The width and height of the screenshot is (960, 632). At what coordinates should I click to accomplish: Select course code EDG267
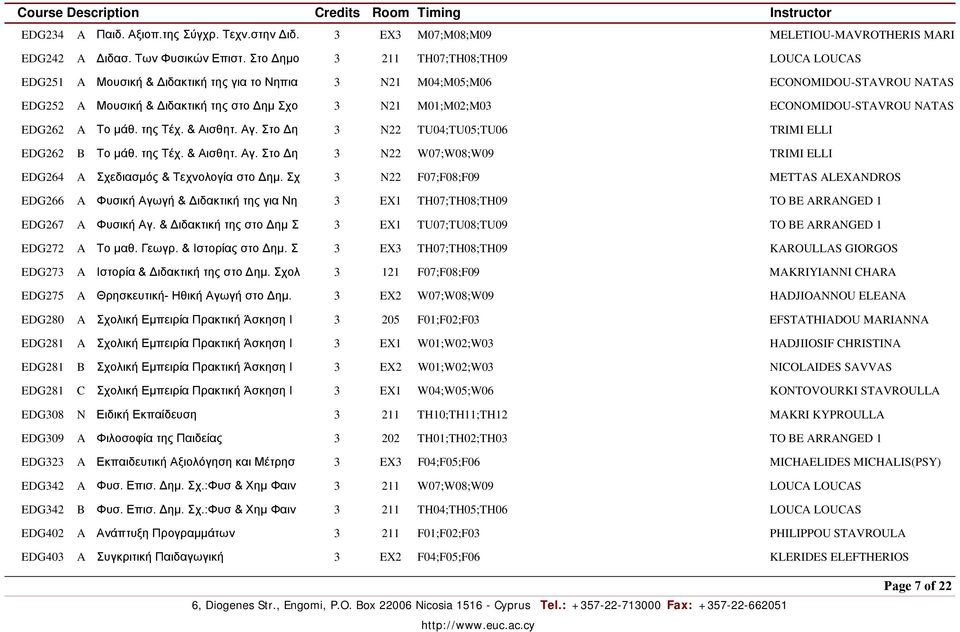coord(42,225)
